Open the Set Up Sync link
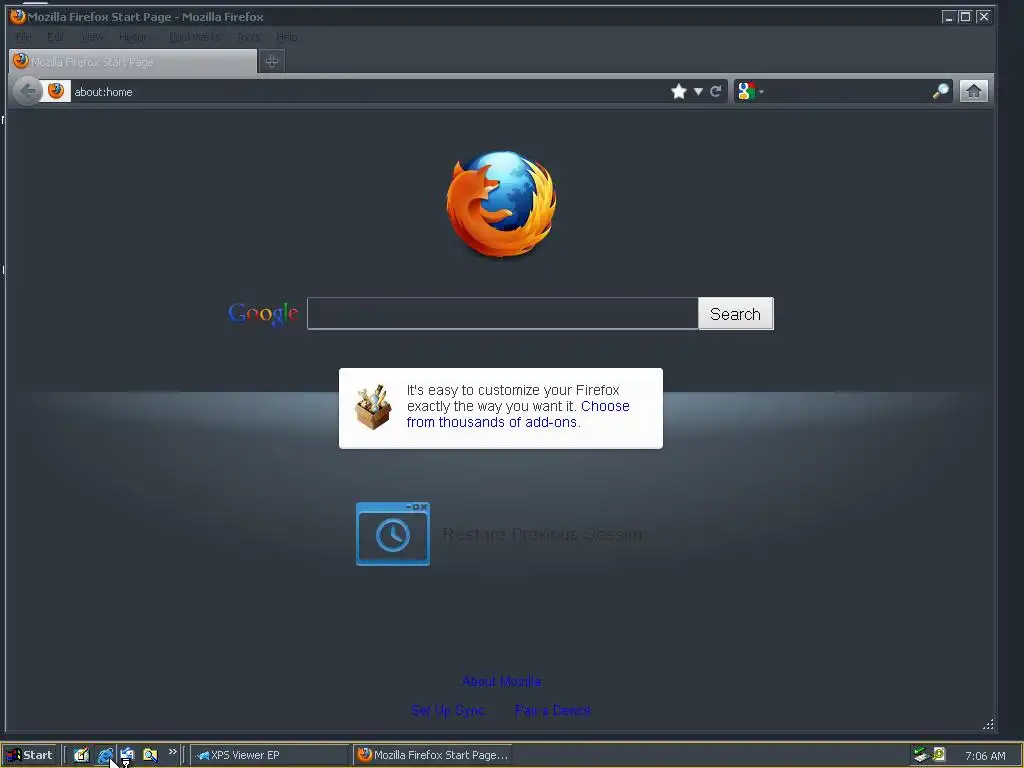The height and width of the screenshot is (768, 1024). pos(448,710)
